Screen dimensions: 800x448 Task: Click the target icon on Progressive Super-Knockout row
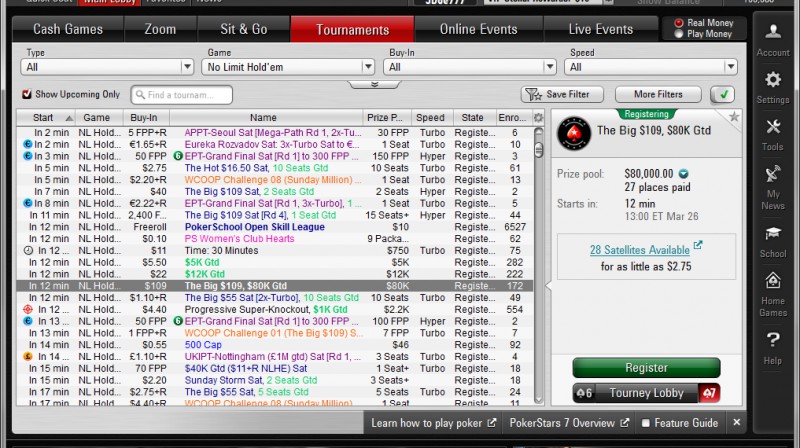tap(28, 309)
